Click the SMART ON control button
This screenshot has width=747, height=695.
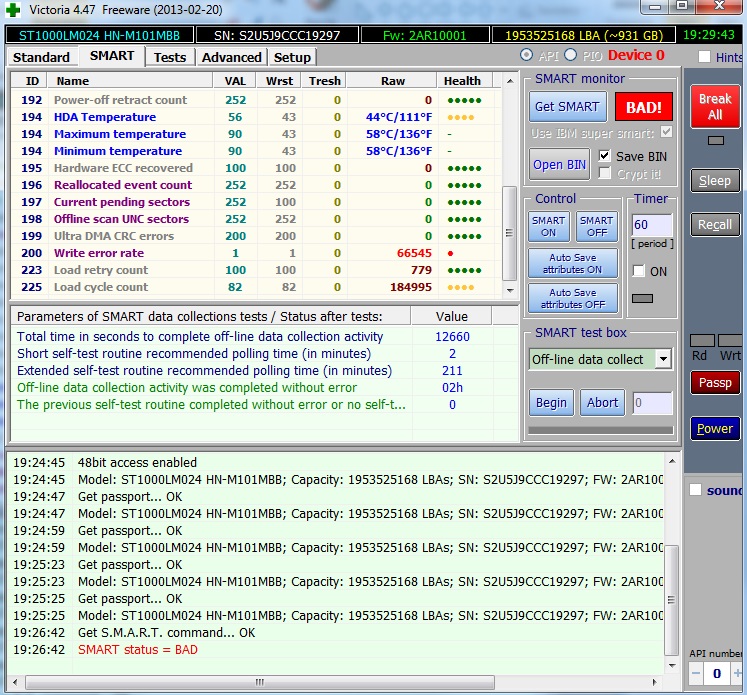coord(548,226)
